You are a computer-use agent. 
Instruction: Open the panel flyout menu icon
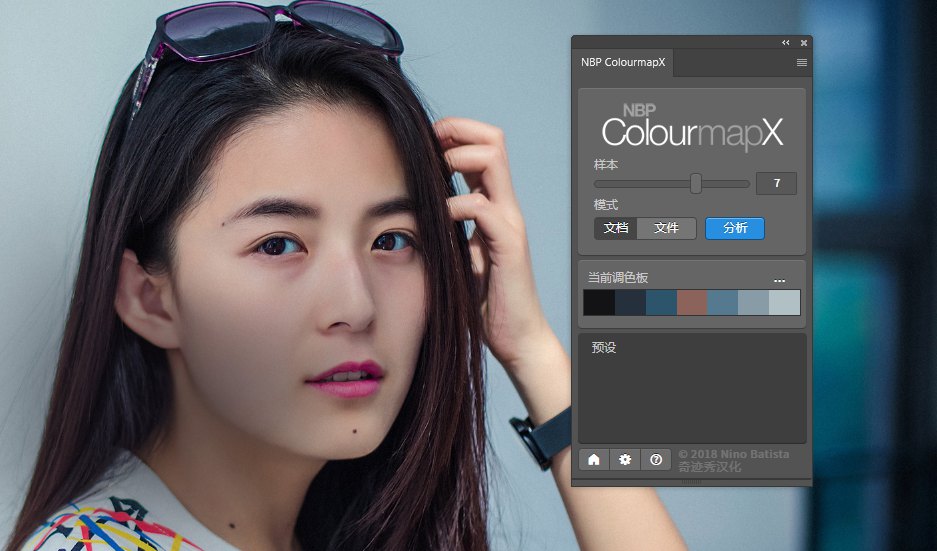pyautogui.click(x=802, y=63)
